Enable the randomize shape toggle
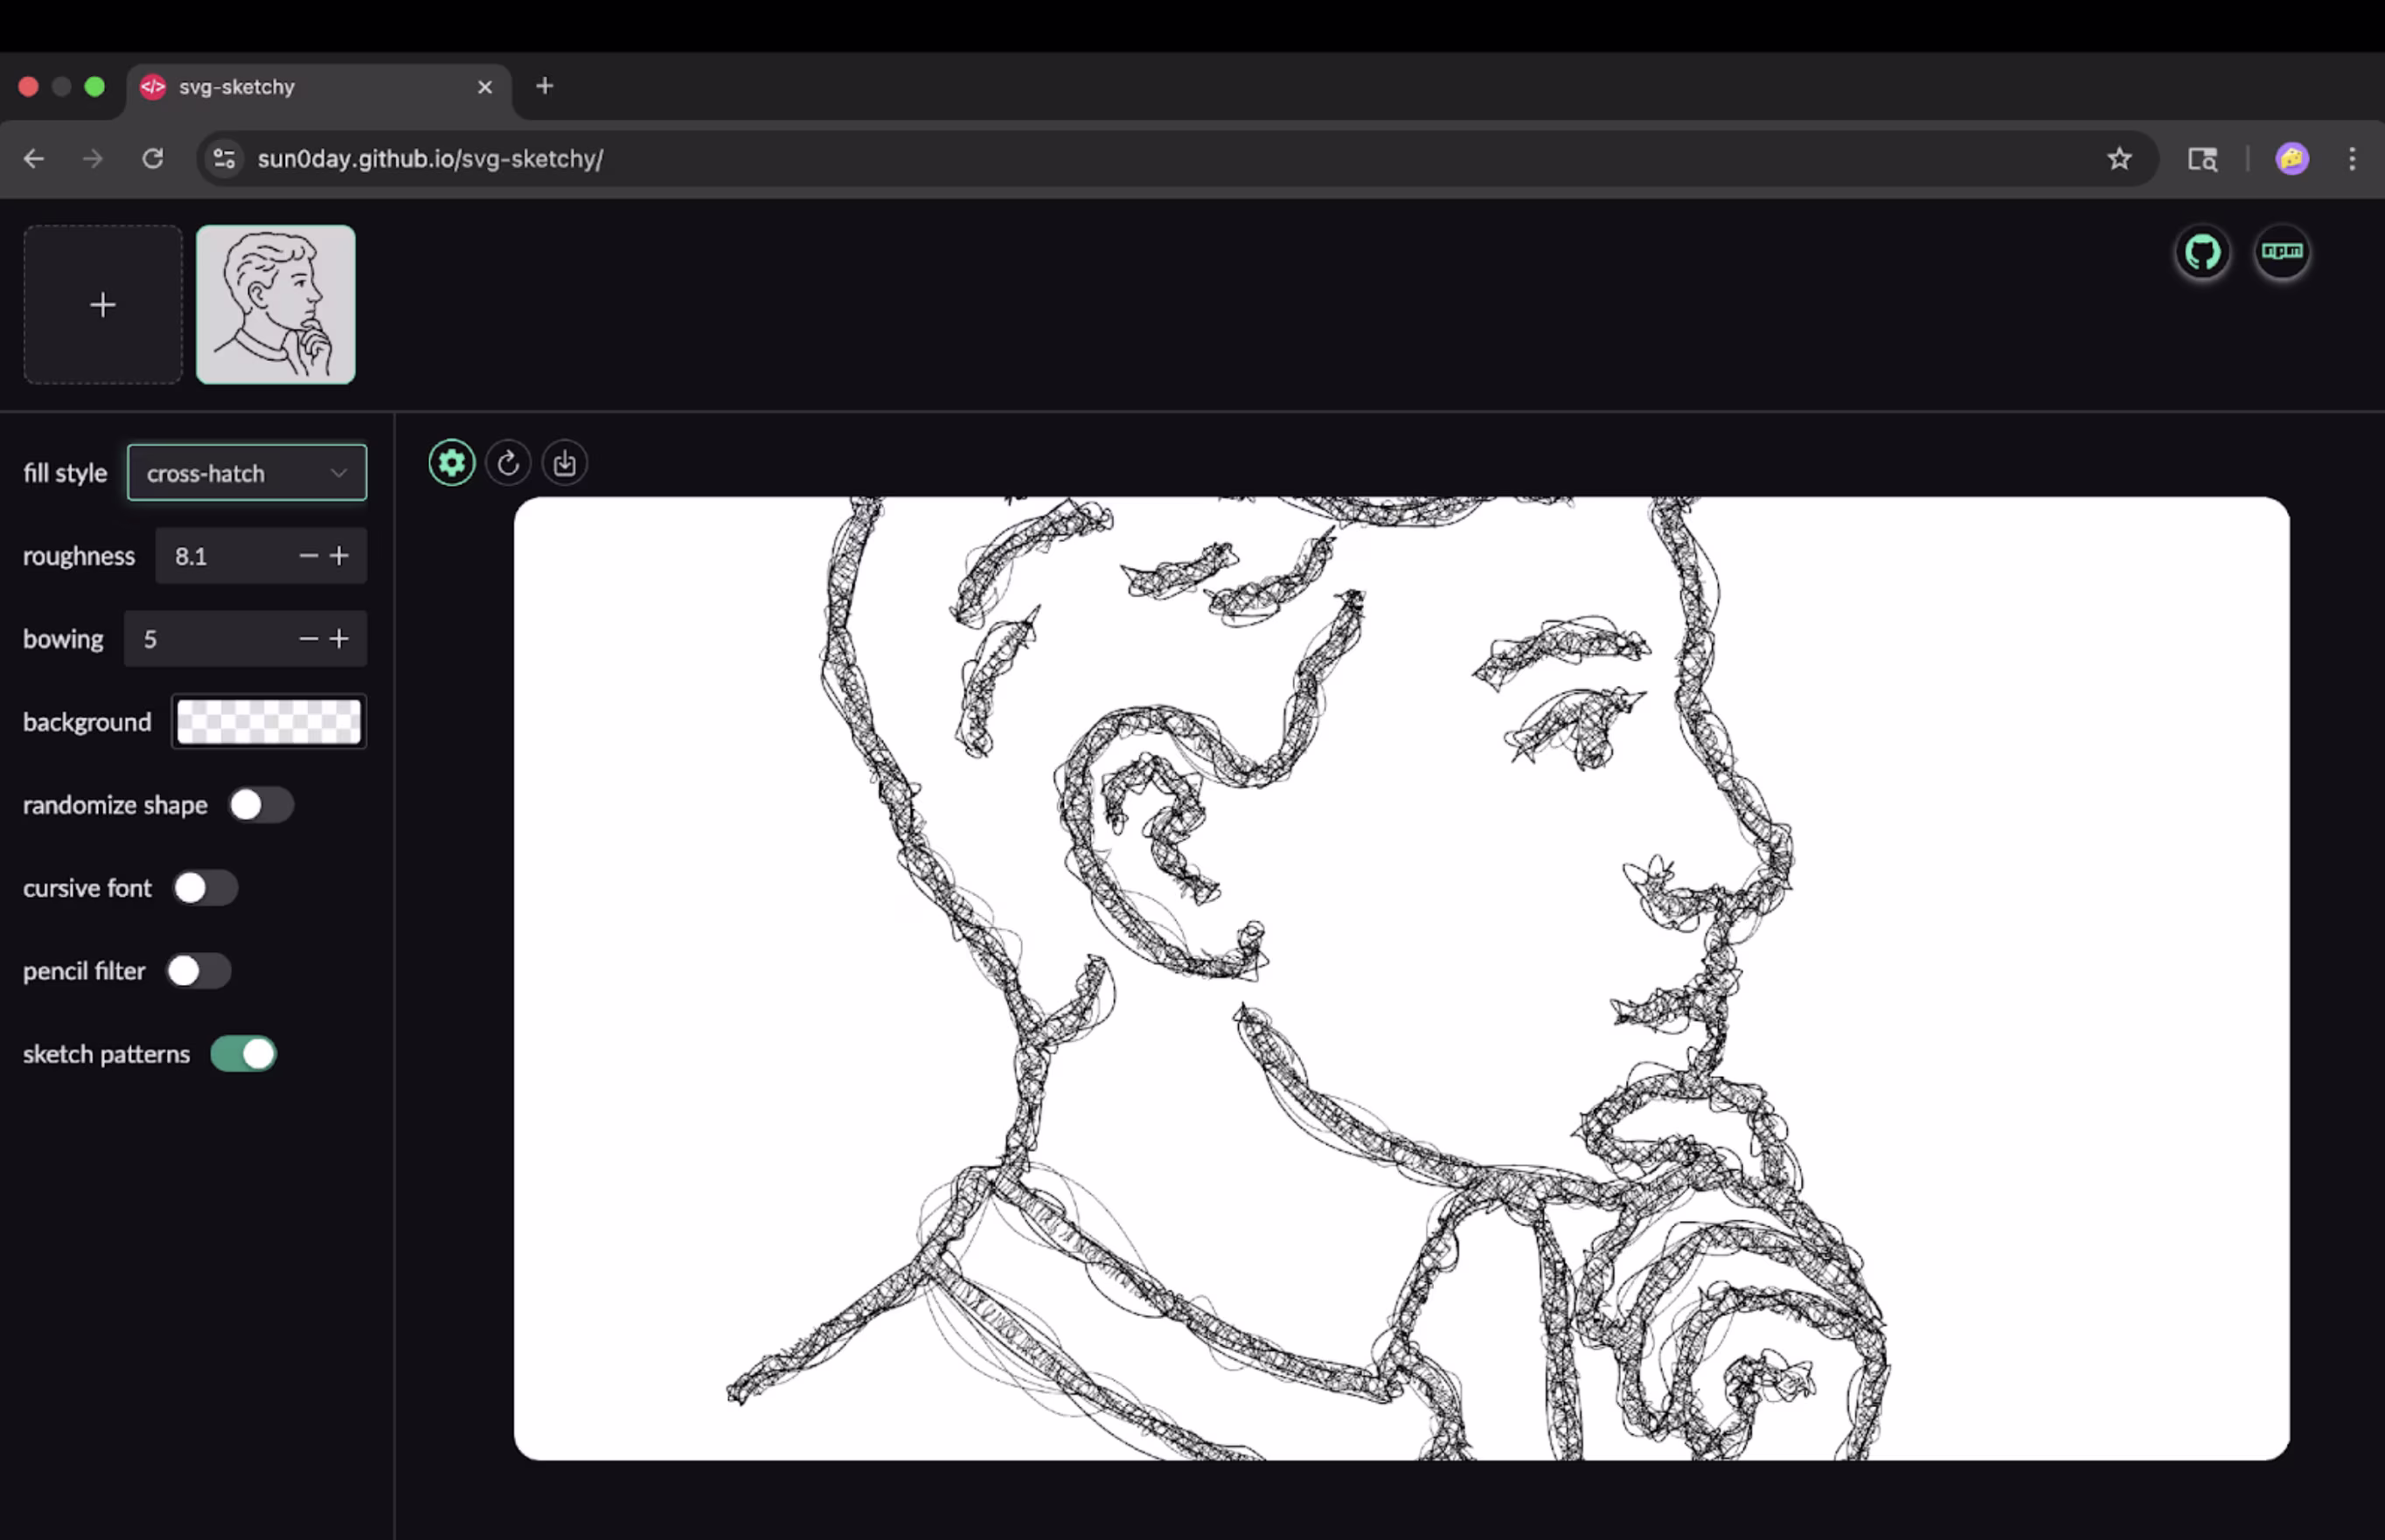Viewport: 2385px width, 1540px height. coord(260,805)
